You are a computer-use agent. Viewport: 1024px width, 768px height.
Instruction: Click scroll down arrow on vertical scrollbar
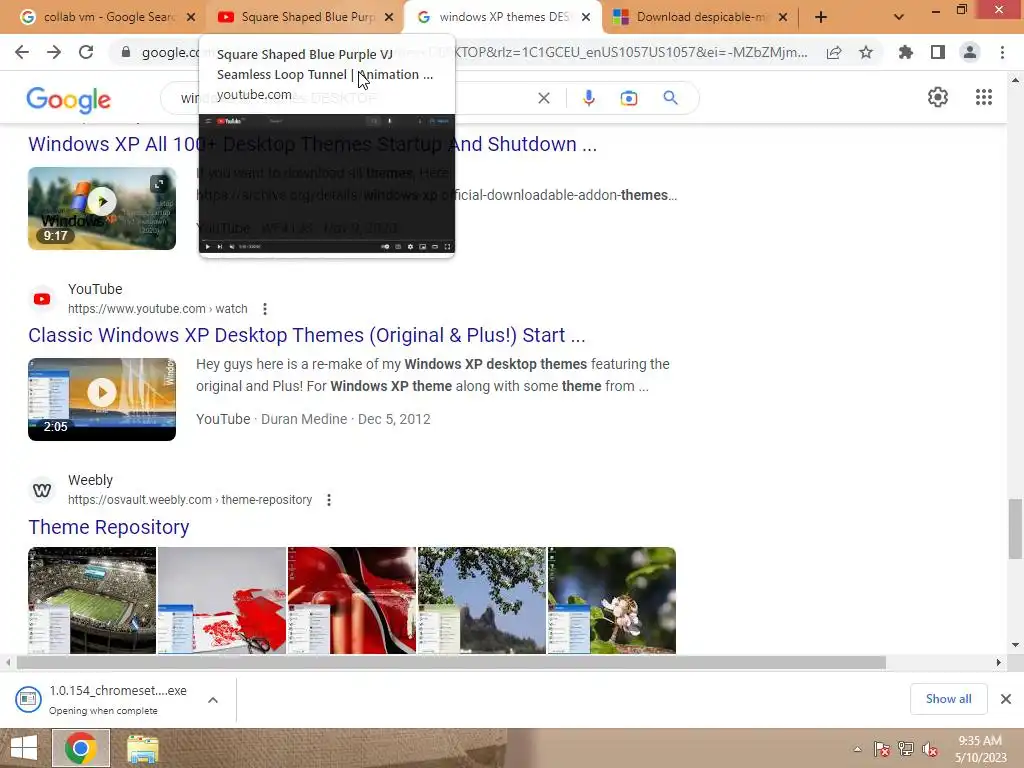coord(1015,645)
